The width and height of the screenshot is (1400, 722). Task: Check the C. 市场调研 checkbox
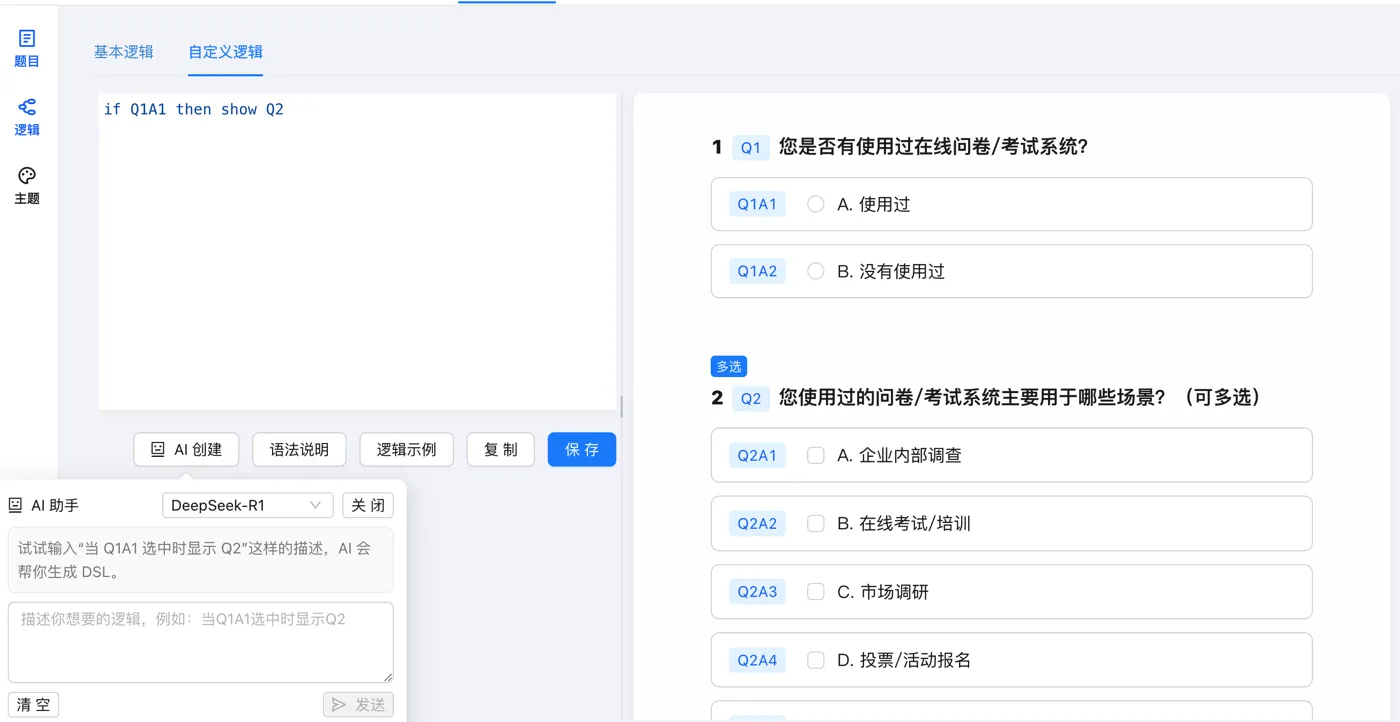pos(816,592)
